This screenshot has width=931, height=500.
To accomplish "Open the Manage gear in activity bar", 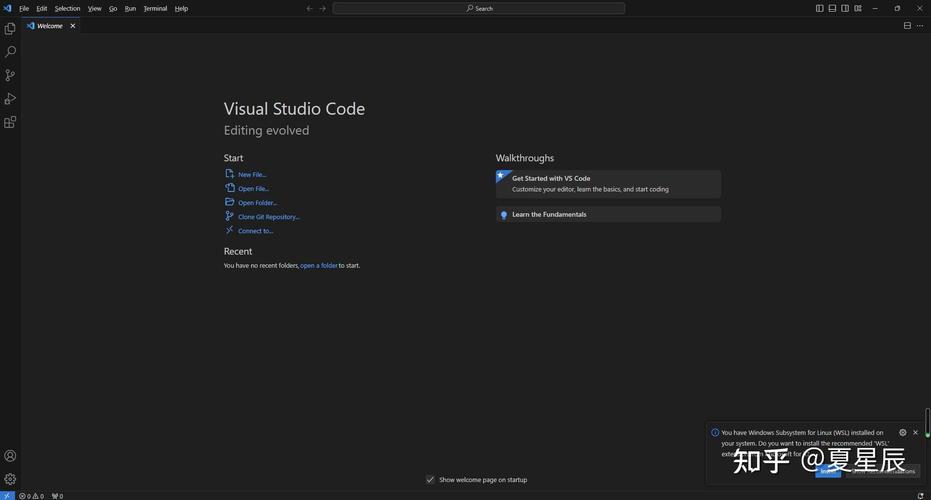I will pos(10,479).
